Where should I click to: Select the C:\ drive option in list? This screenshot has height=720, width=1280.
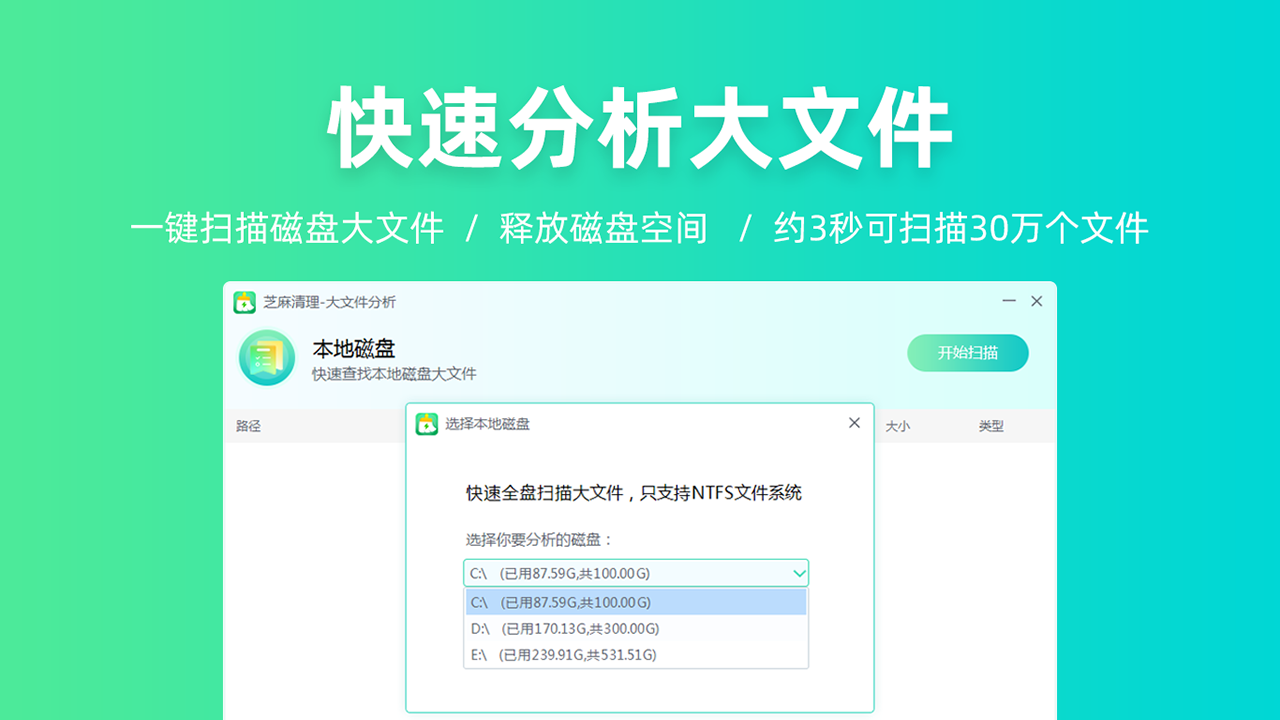(636, 602)
